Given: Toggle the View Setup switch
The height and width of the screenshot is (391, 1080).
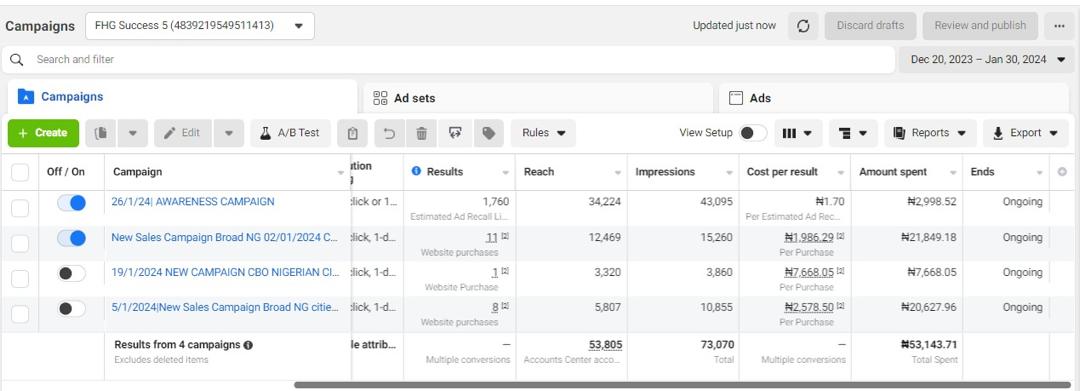Looking at the screenshot, I should (x=753, y=134).
